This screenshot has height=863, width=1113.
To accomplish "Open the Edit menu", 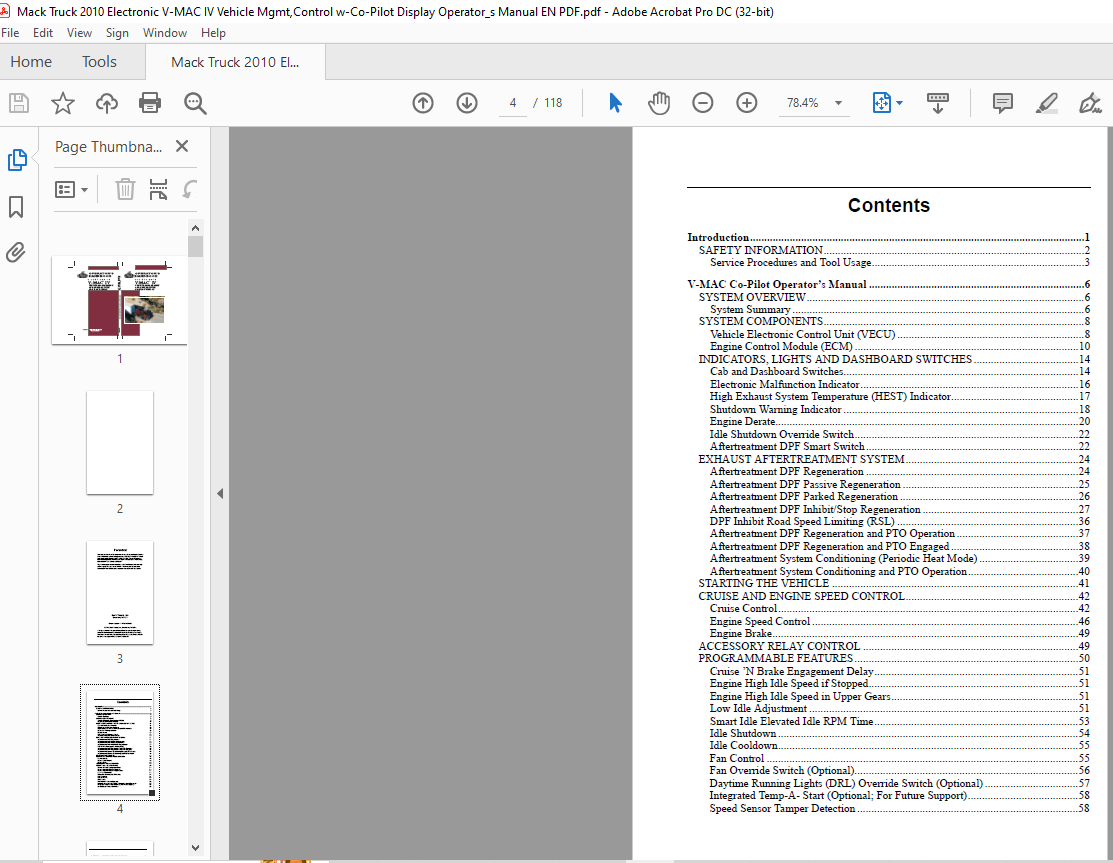I will tap(43, 33).
